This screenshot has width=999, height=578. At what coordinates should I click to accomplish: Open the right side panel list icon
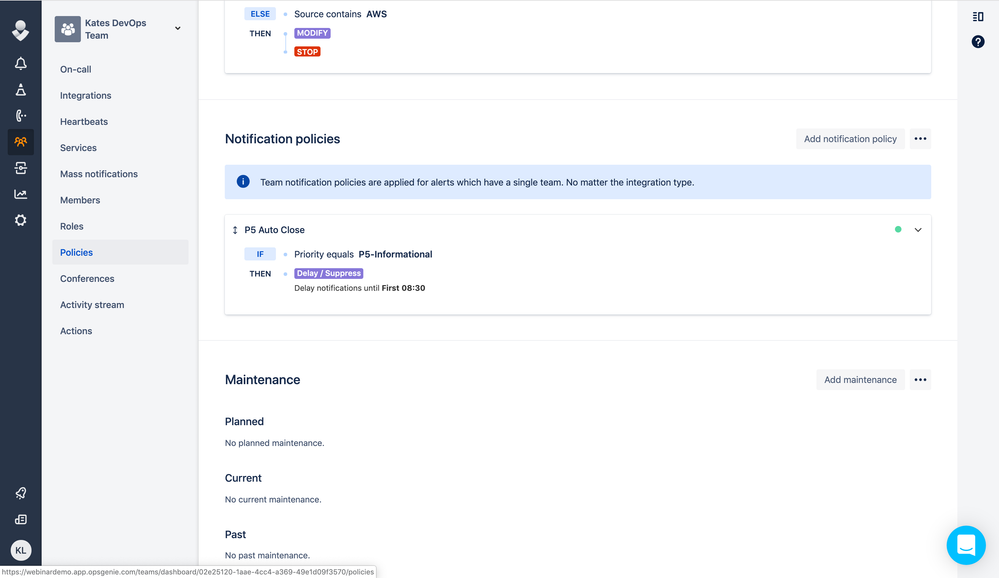point(978,16)
